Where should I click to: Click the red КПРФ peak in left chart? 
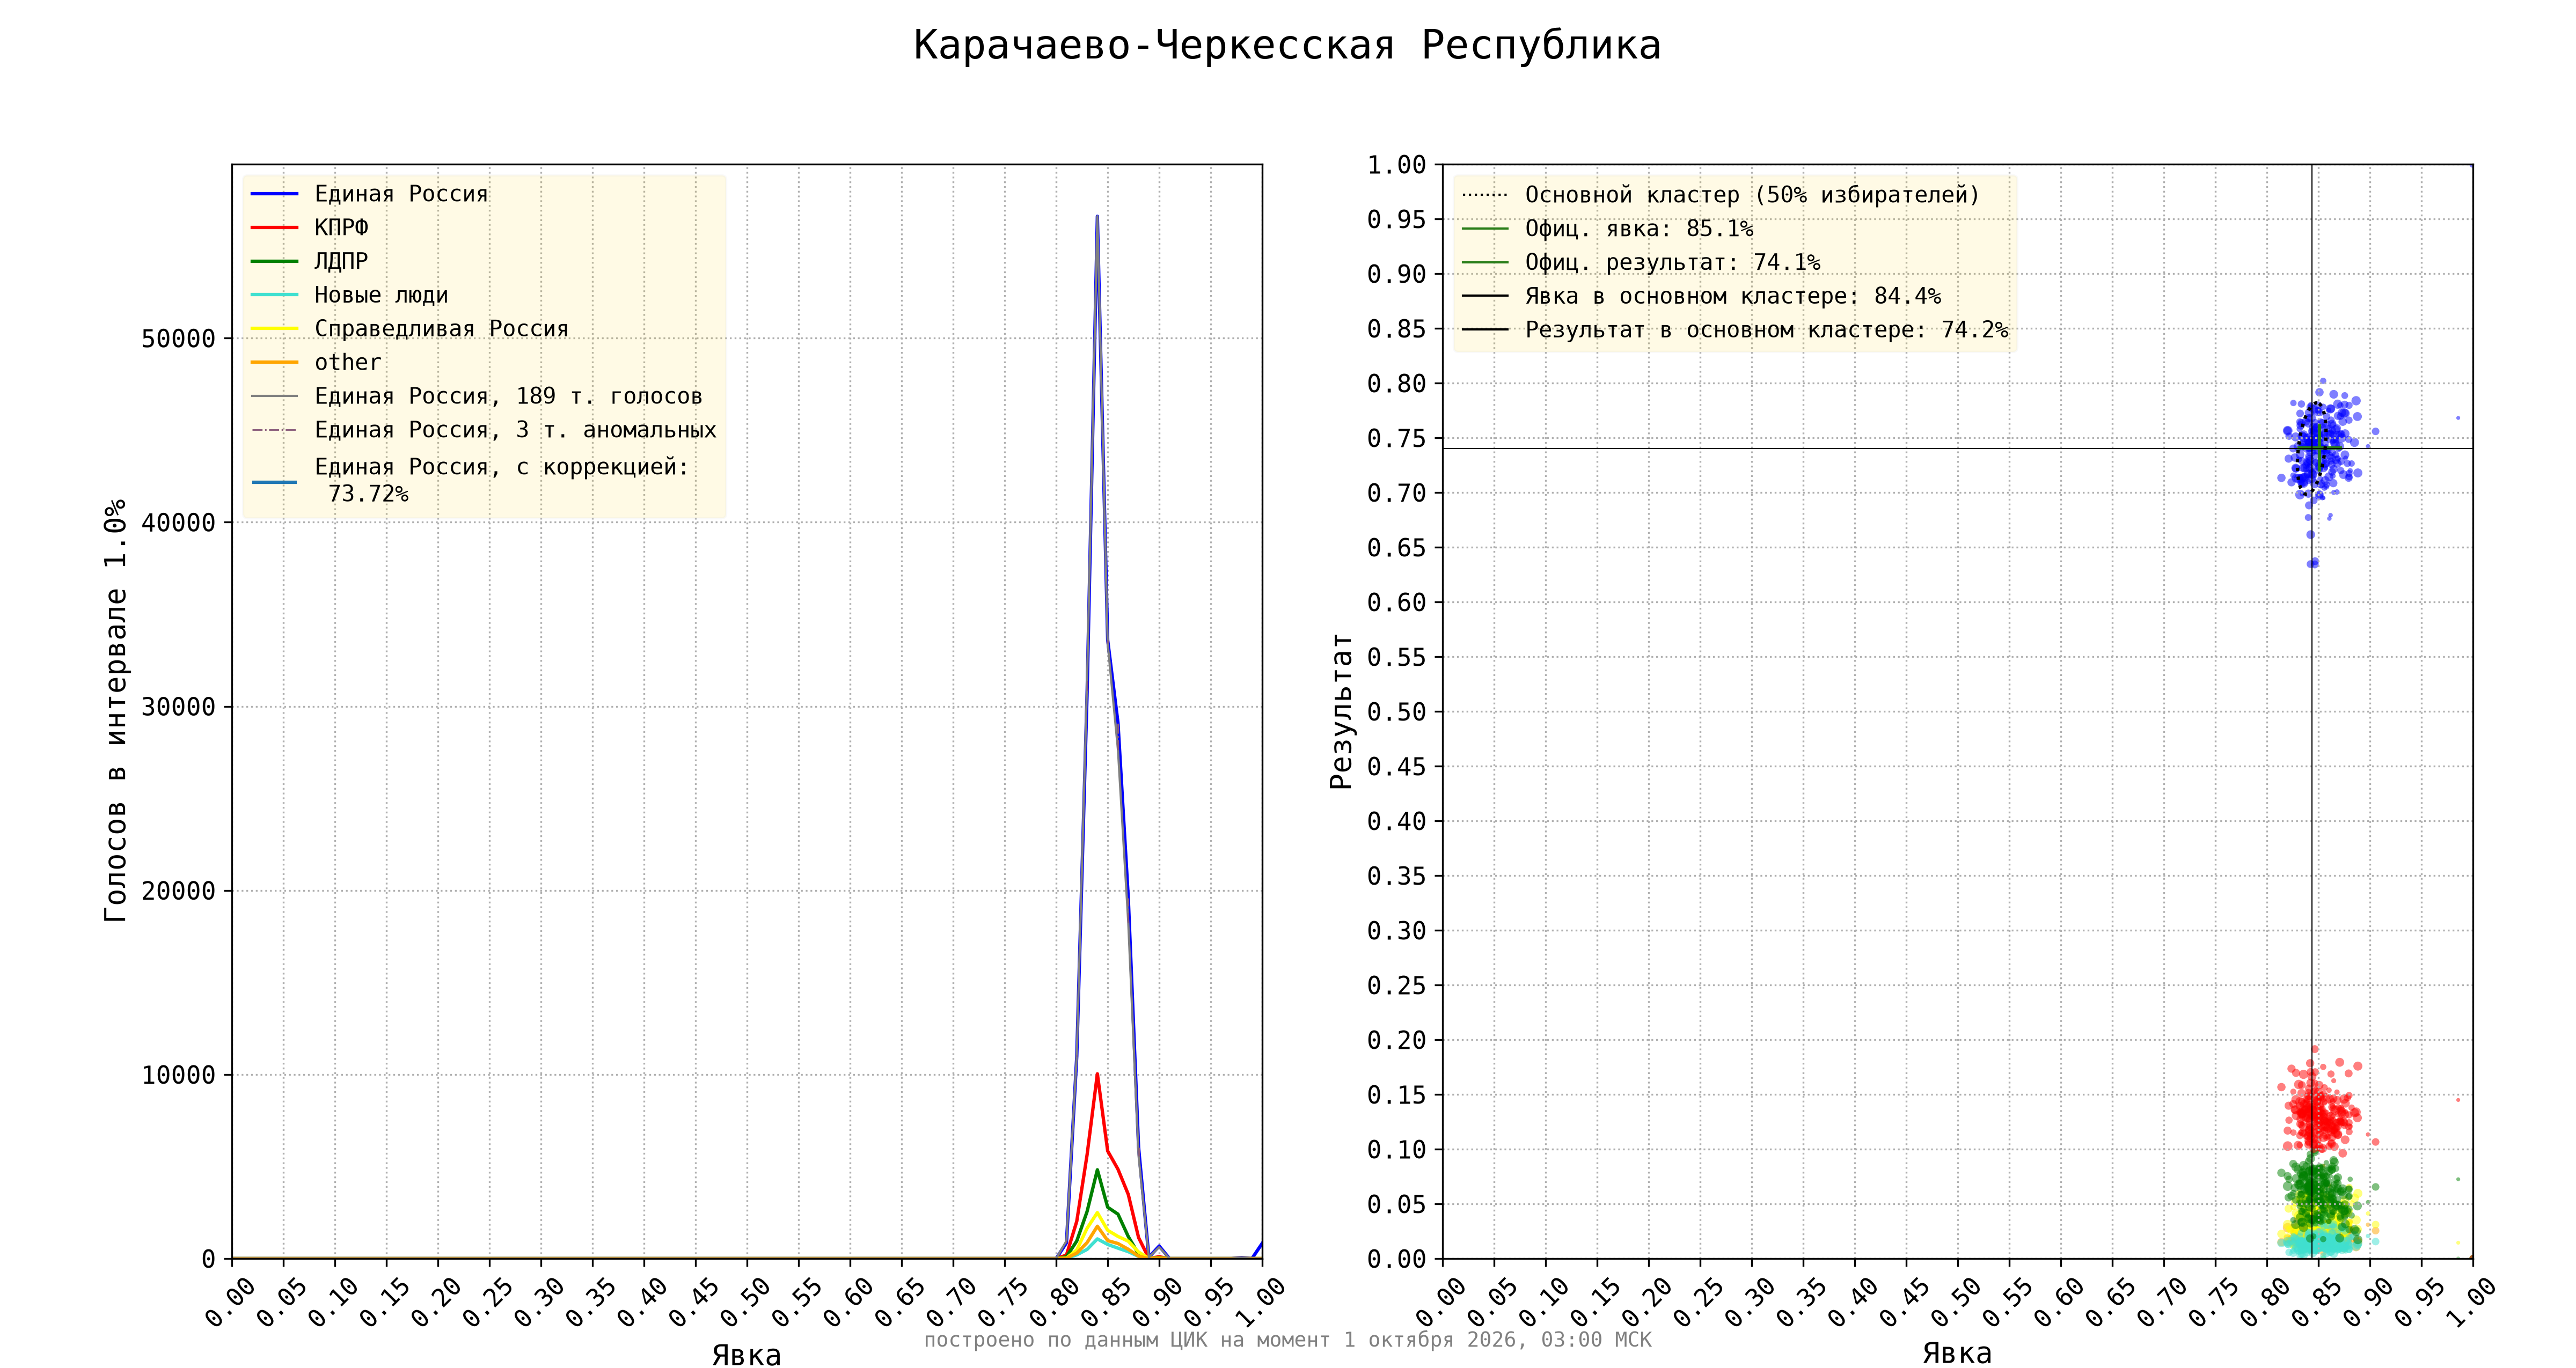point(1097,1076)
